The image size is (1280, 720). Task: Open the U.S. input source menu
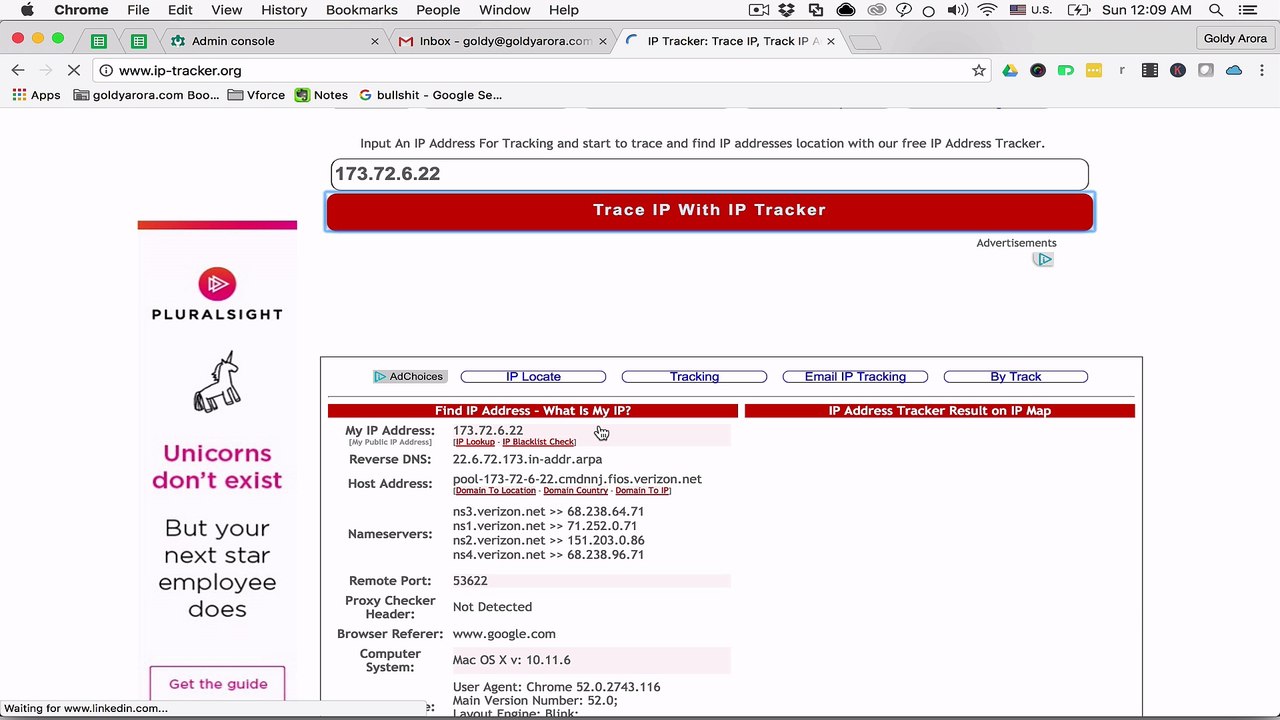click(1030, 10)
